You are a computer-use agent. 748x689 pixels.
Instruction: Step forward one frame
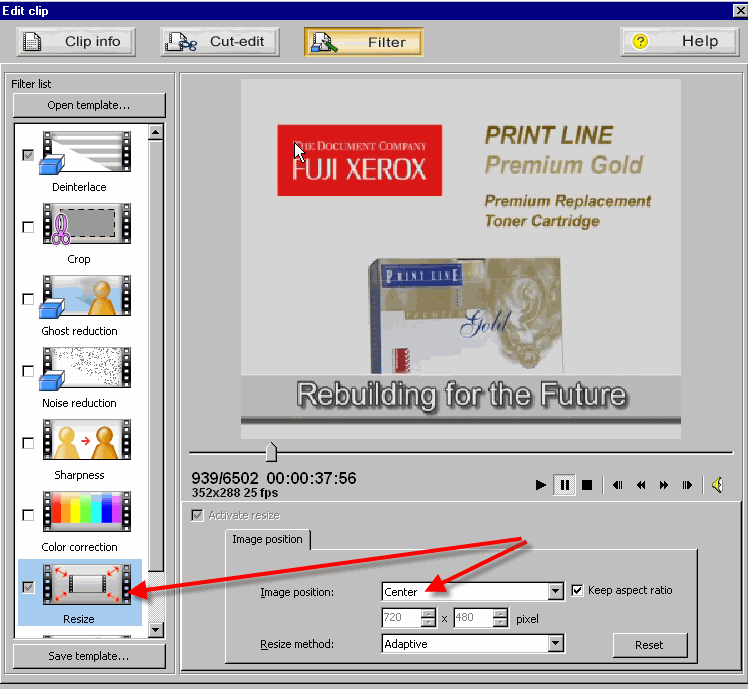pos(687,485)
